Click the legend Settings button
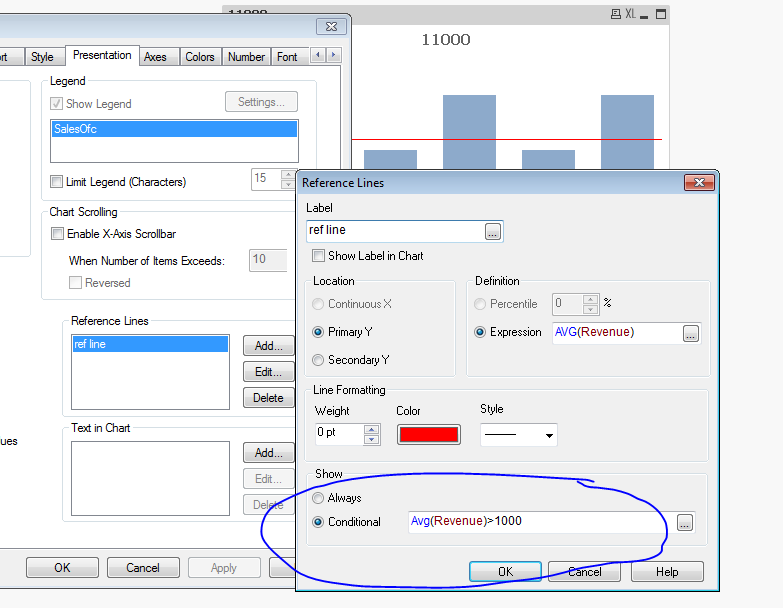This screenshot has height=608, width=783. click(x=261, y=102)
